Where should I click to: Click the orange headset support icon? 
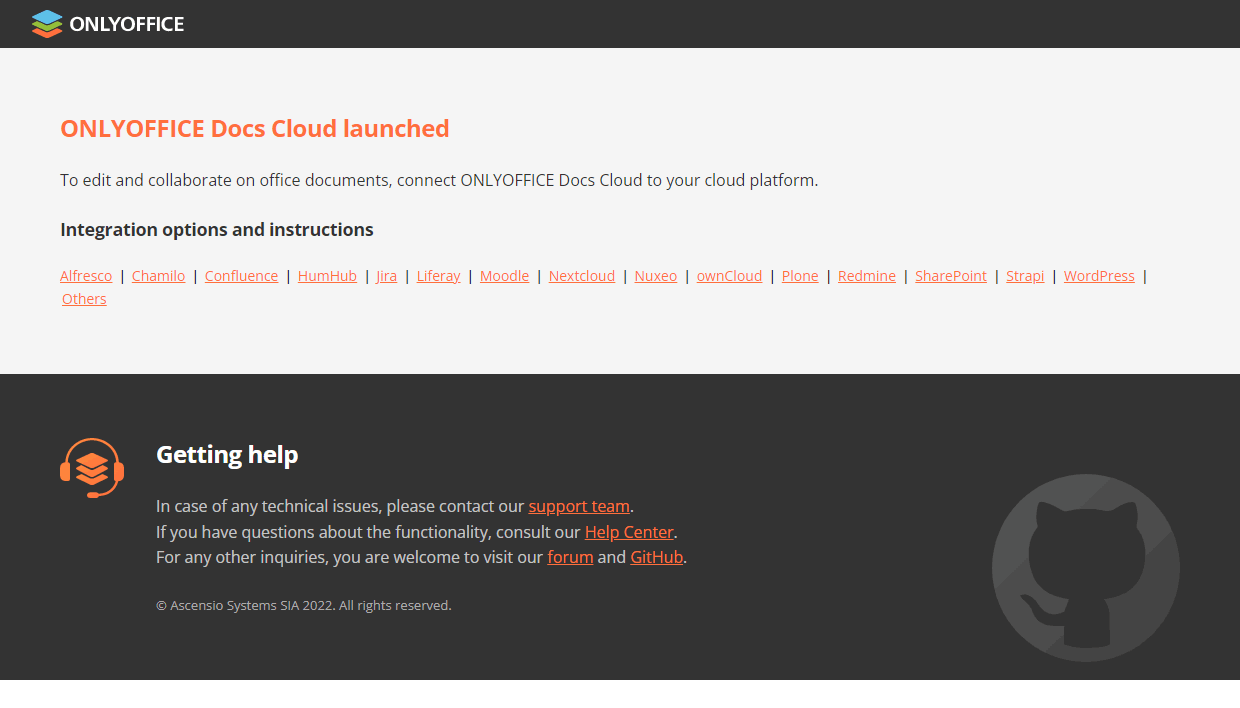click(x=91, y=467)
